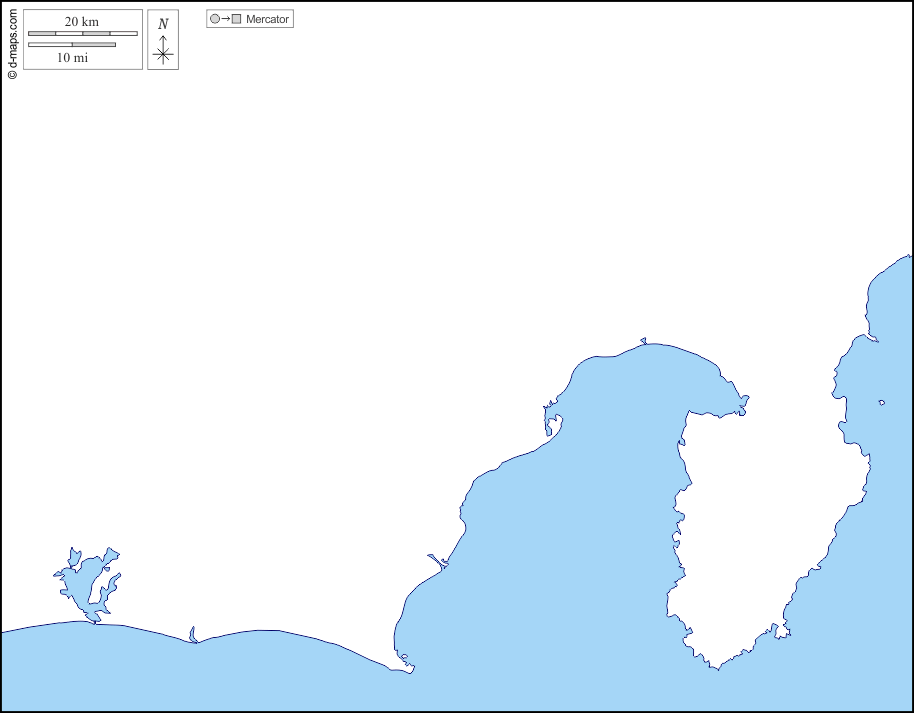
Task: Click the branching lagoon in the lower left
Action: pyautogui.click(x=84, y=581)
